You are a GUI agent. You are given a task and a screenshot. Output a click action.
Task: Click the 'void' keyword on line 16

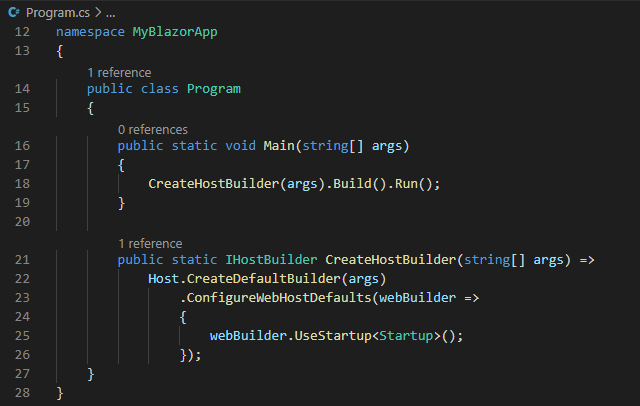(x=240, y=146)
